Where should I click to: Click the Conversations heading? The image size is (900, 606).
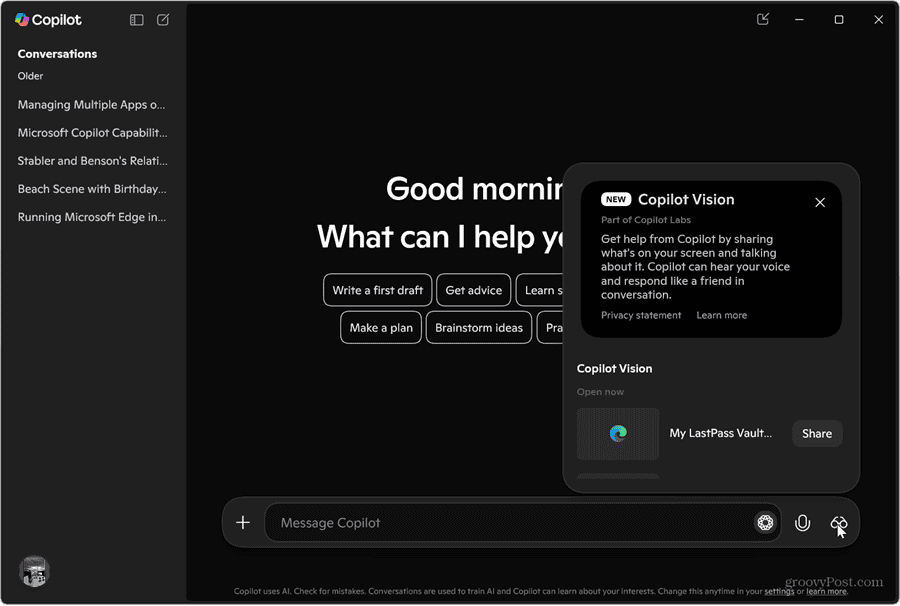[x=57, y=54]
